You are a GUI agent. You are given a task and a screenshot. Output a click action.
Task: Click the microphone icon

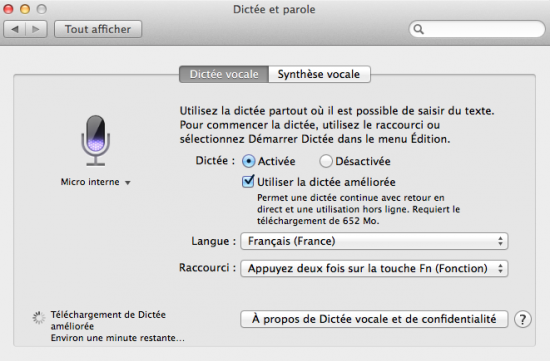coord(95,140)
